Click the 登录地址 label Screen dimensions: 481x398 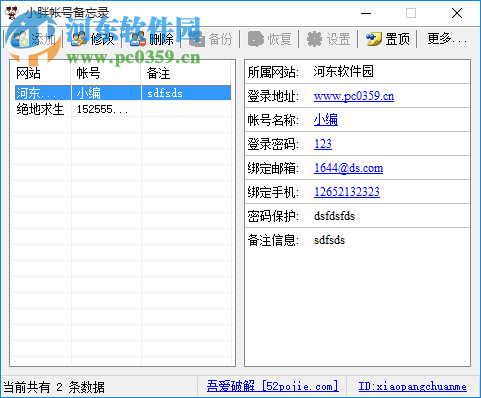click(273, 96)
